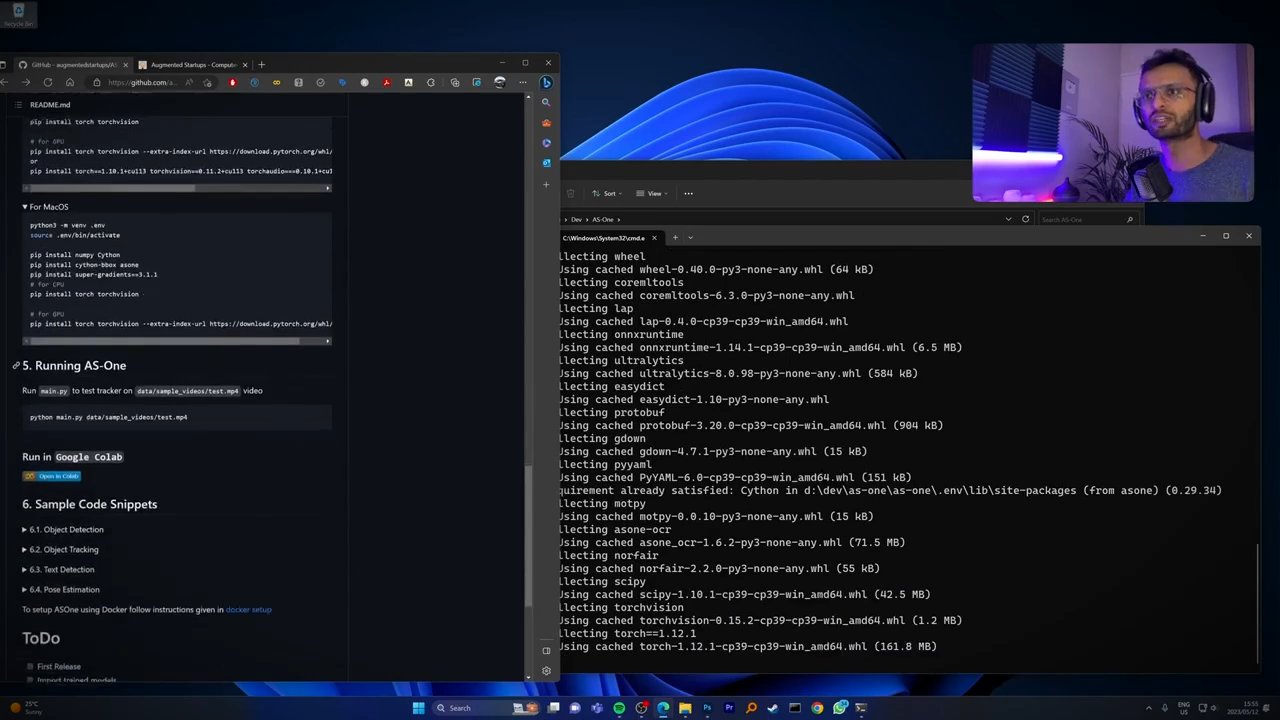The width and height of the screenshot is (1280, 720).
Task: Add a new terminal tab
Action: [x=675, y=237]
